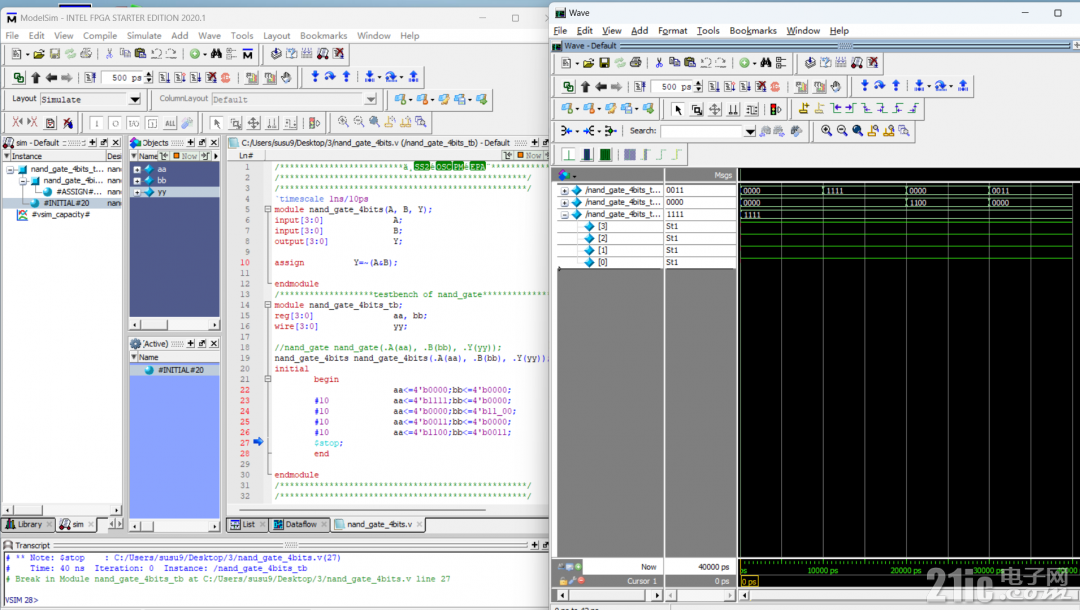Screen dimensions: 1080x610
Task: Undock the Objects panel
Action: (x=202, y=143)
